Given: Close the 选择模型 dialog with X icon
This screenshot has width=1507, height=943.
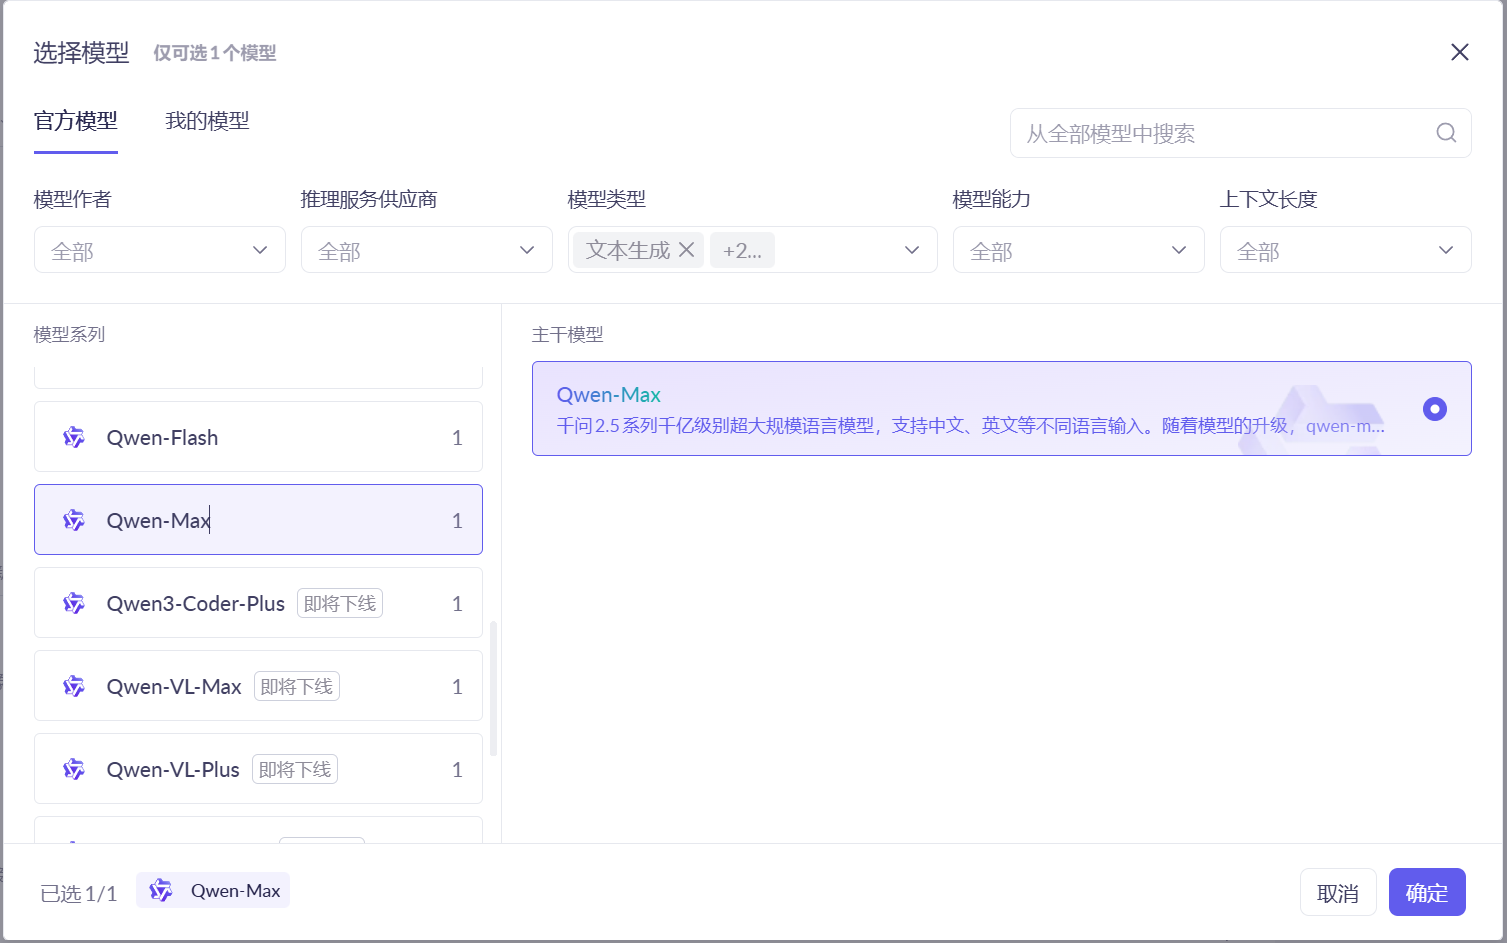Looking at the screenshot, I should pyautogui.click(x=1460, y=52).
